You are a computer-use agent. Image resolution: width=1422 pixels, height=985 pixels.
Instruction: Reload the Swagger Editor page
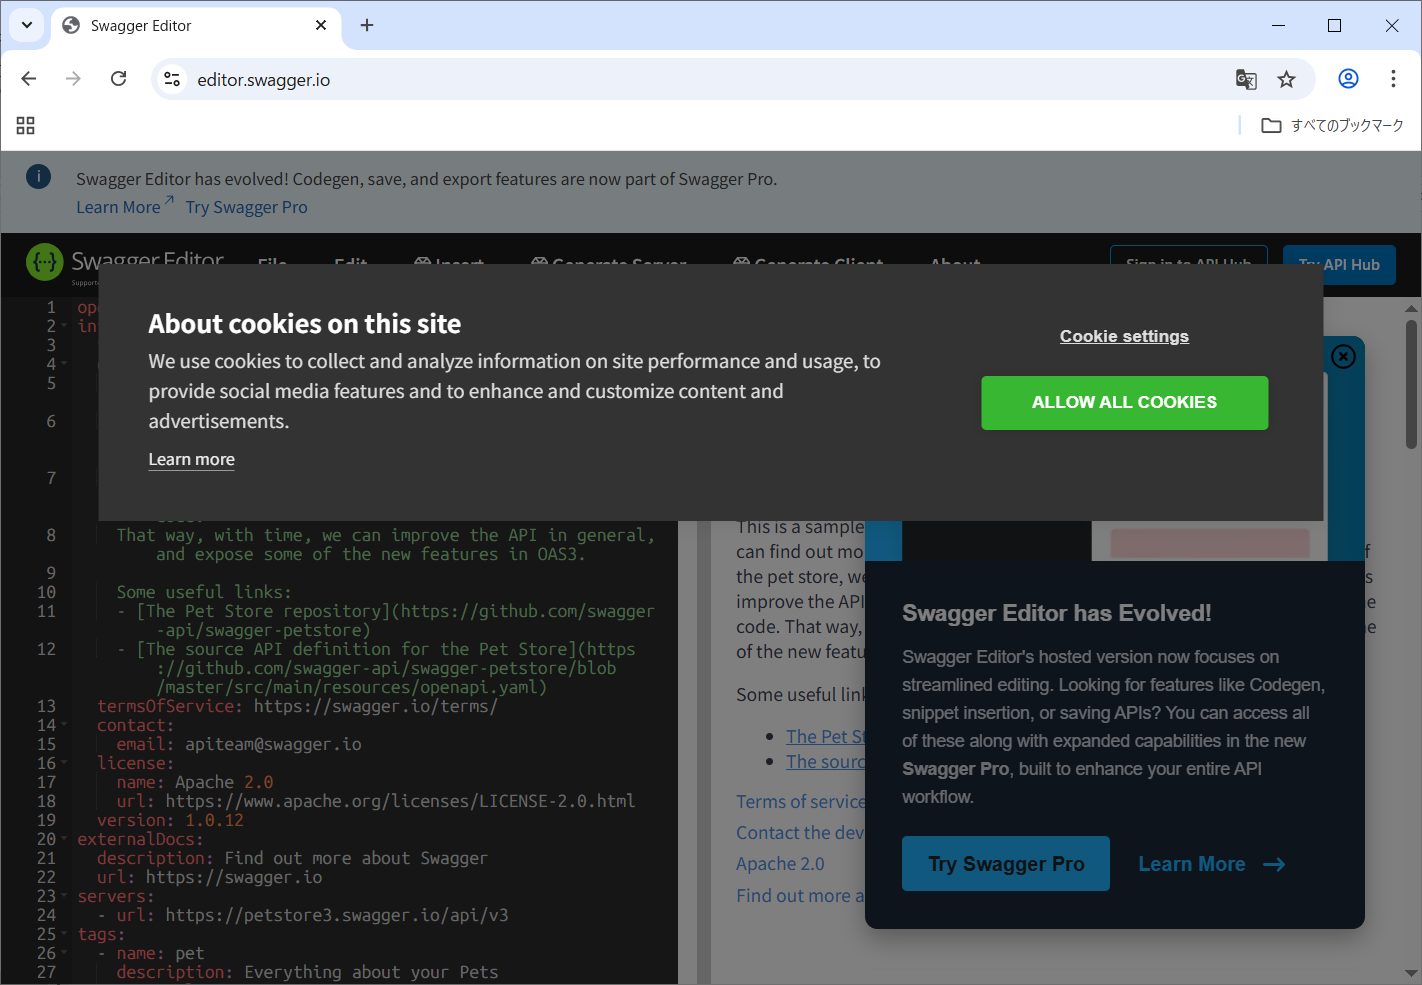[x=118, y=79]
